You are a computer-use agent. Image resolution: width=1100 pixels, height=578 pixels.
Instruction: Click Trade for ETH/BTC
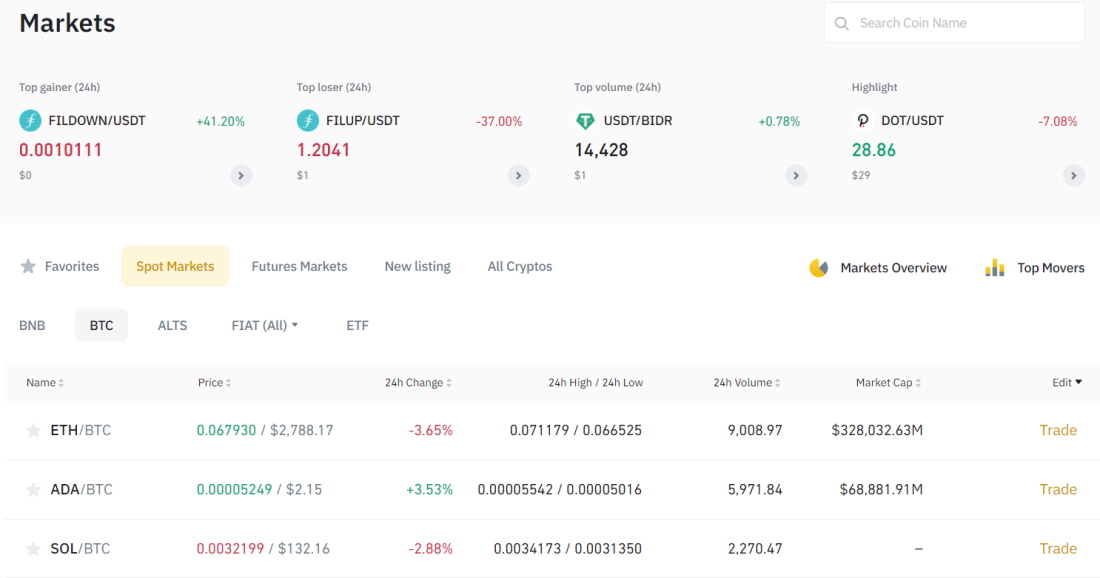point(1058,430)
